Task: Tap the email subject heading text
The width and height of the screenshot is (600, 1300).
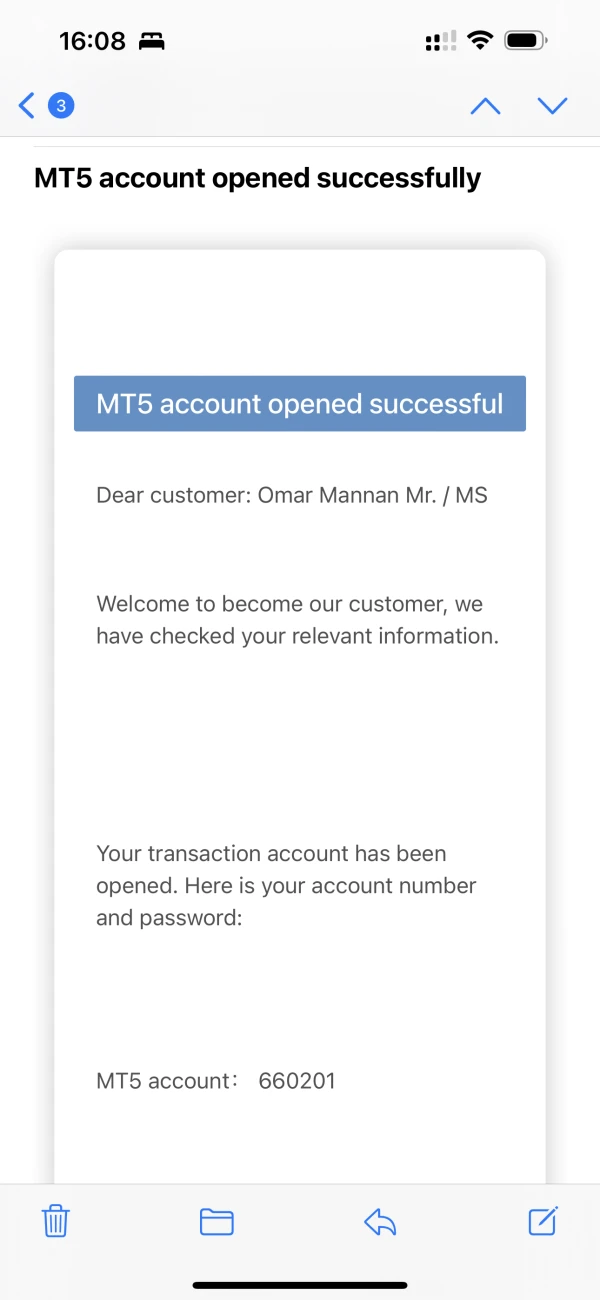Action: pos(258,178)
